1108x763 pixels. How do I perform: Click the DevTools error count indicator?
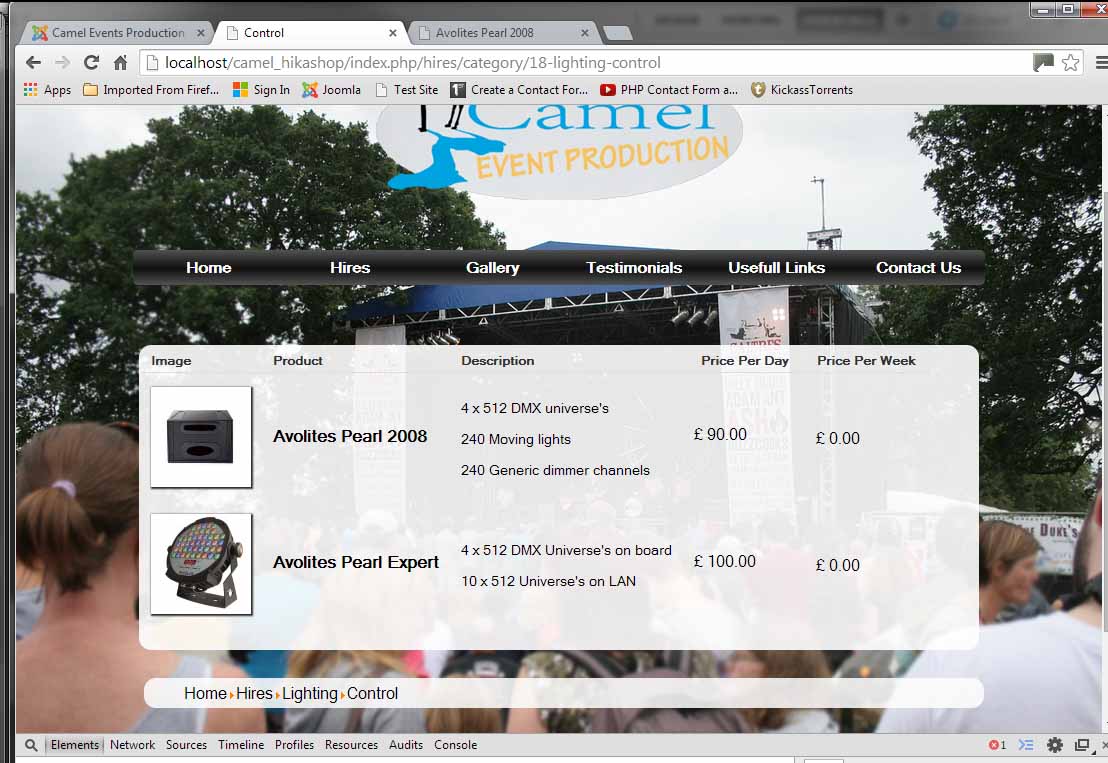[x=997, y=745]
